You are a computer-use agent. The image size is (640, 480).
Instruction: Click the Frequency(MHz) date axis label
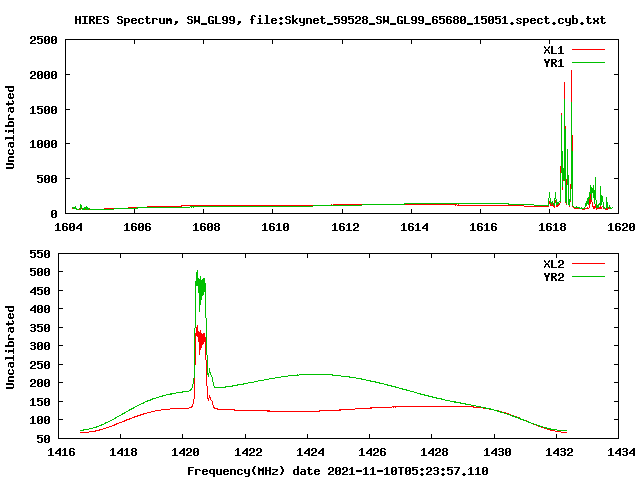point(338,471)
